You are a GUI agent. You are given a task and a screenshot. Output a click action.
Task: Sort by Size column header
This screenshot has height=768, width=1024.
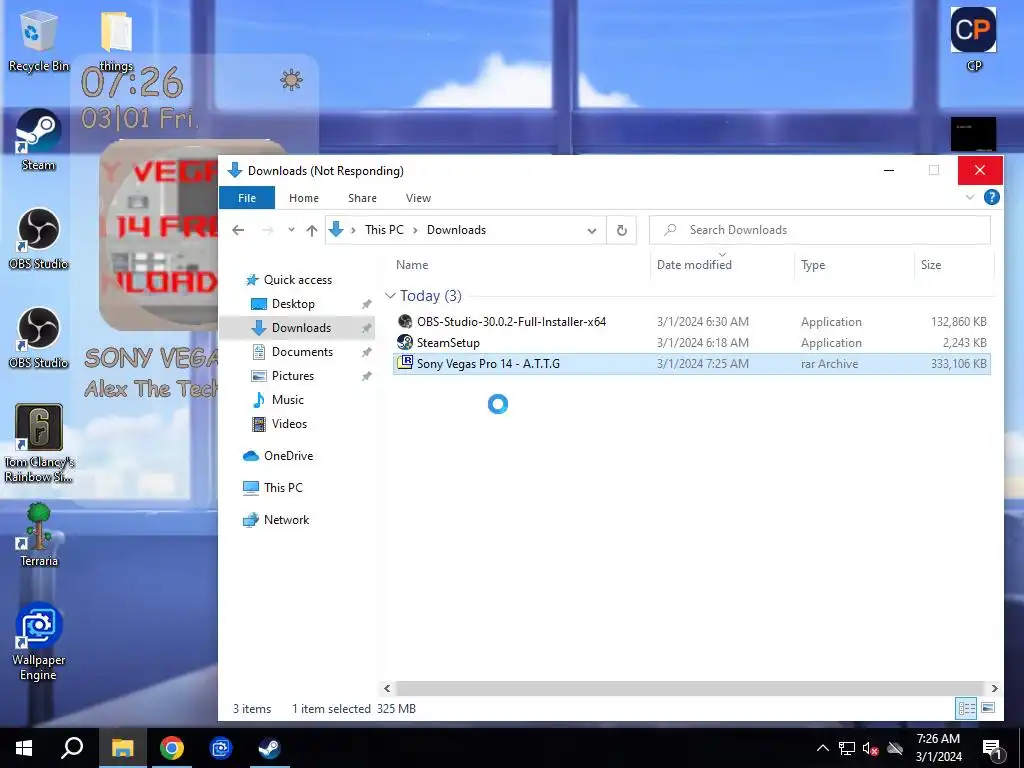(953, 264)
